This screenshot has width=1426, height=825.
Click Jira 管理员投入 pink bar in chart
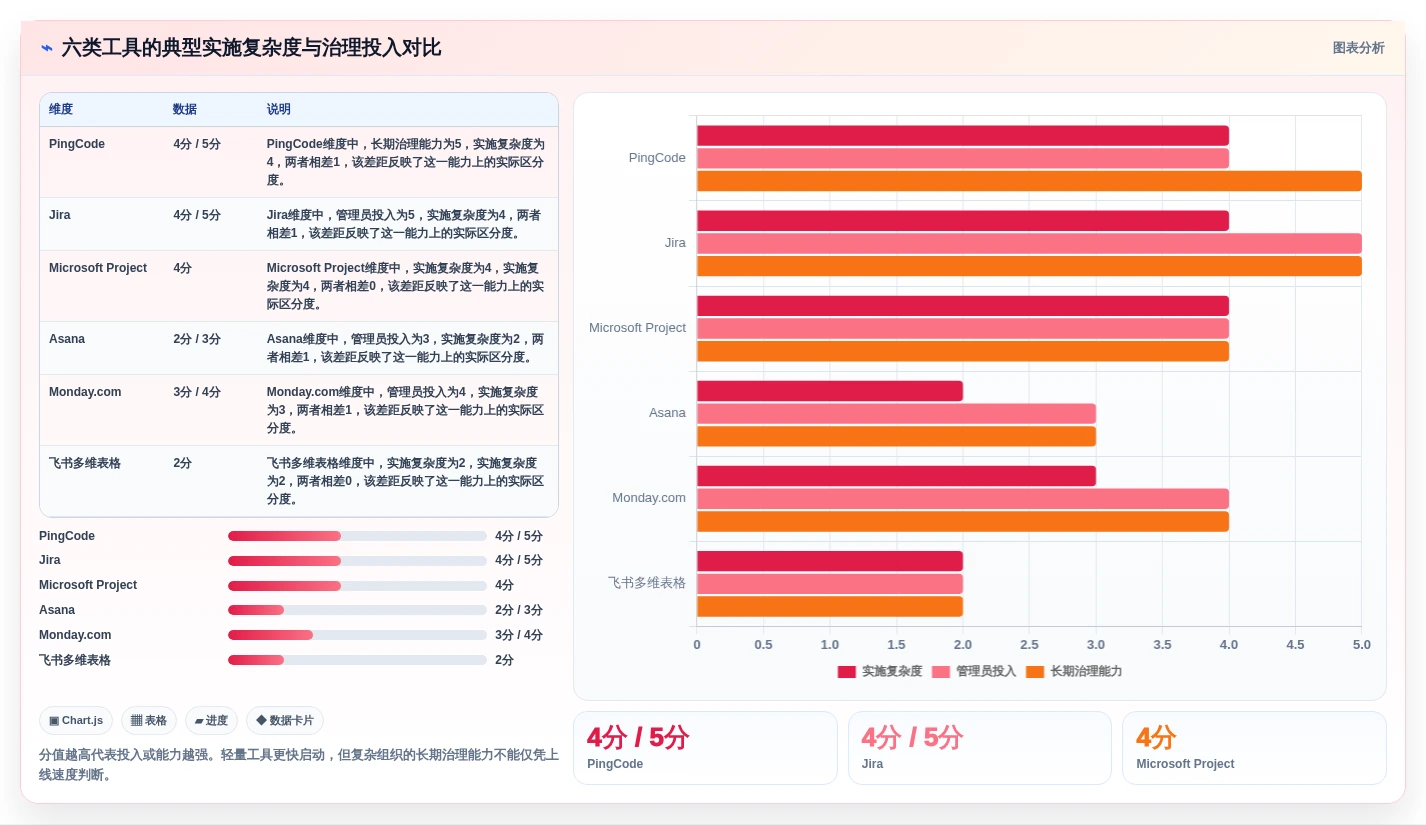pyautogui.click(x=1029, y=243)
